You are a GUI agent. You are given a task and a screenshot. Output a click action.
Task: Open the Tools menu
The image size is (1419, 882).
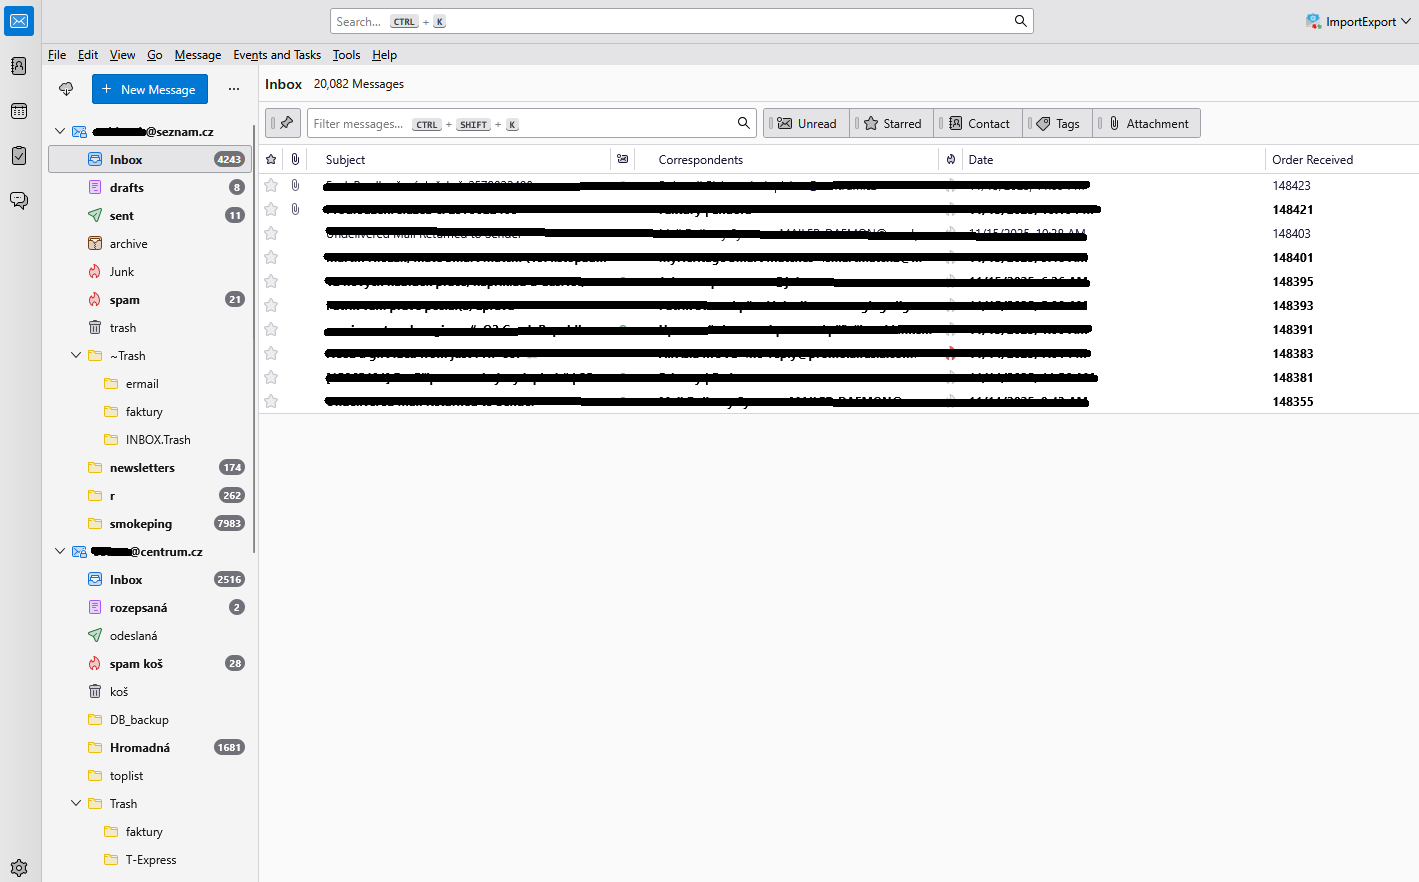click(346, 55)
